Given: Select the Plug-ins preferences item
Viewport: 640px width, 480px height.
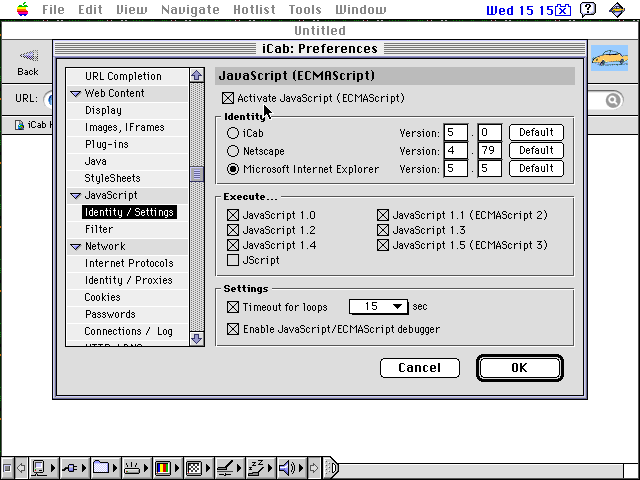Looking at the screenshot, I should (107, 144).
